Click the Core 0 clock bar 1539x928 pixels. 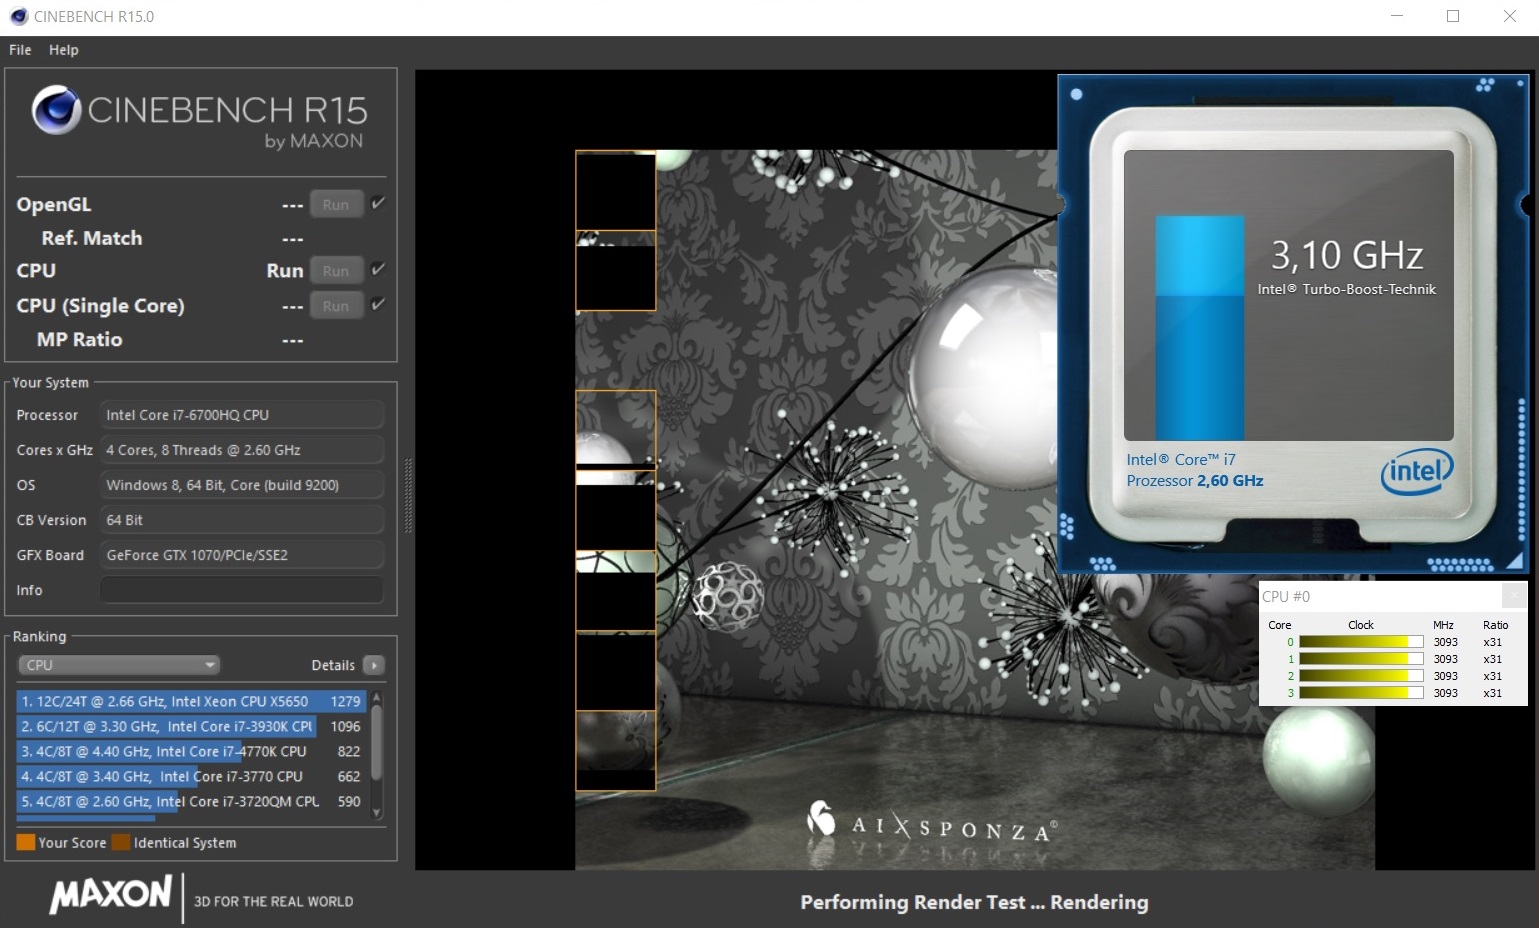point(1361,642)
